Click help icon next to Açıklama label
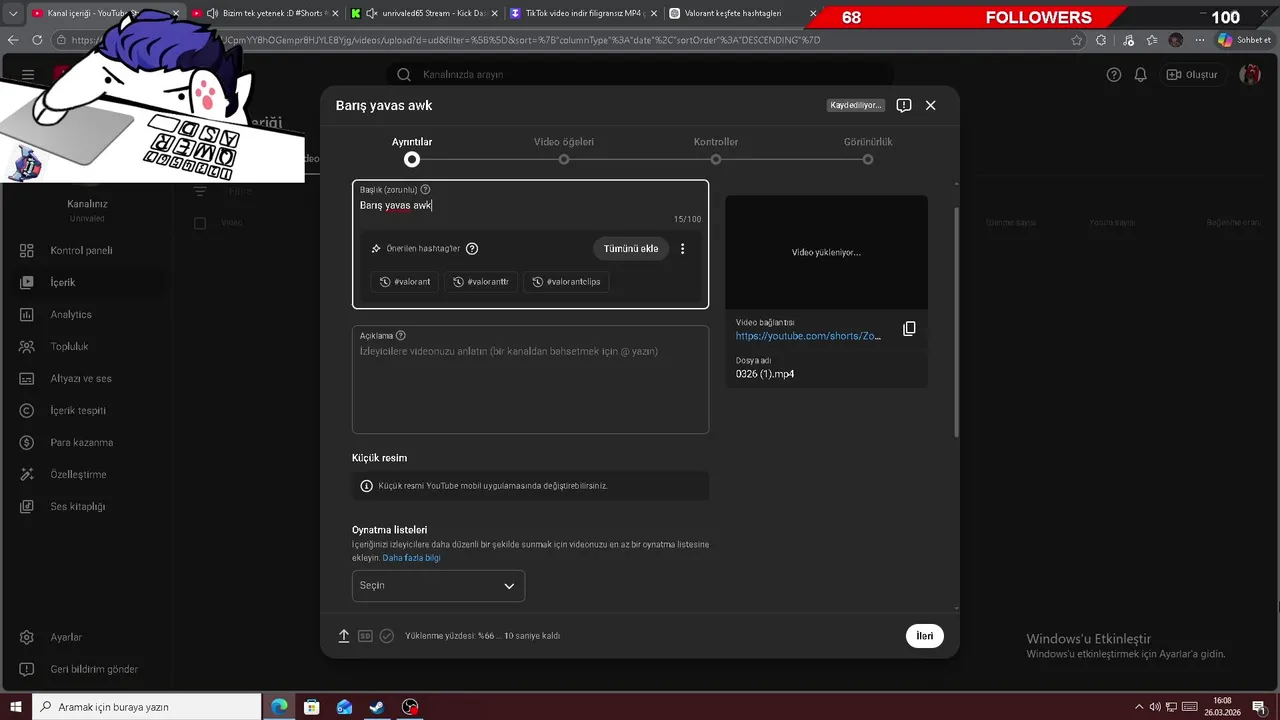 [x=401, y=336]
